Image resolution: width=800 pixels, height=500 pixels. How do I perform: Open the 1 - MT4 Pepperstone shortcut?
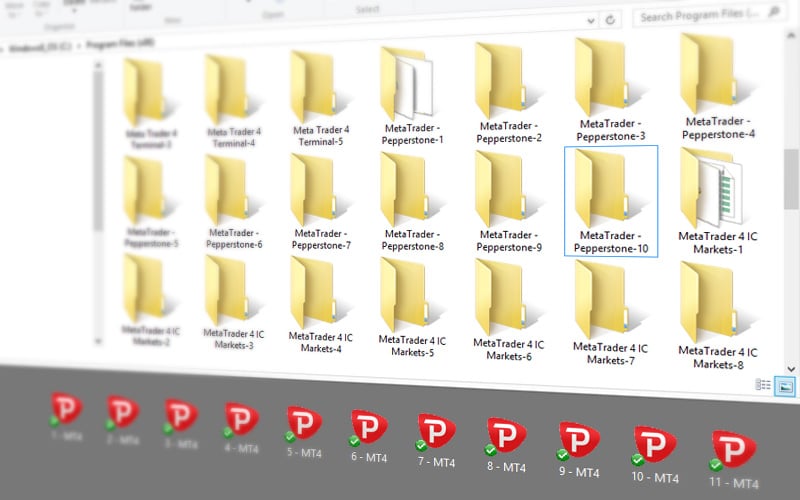click(x=66, y=416)
